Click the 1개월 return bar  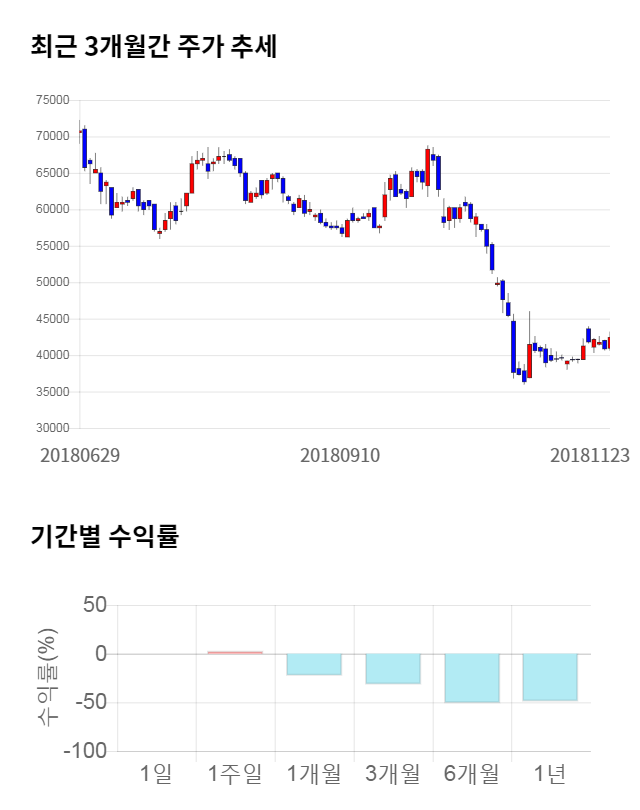click(x=314, y=664)
